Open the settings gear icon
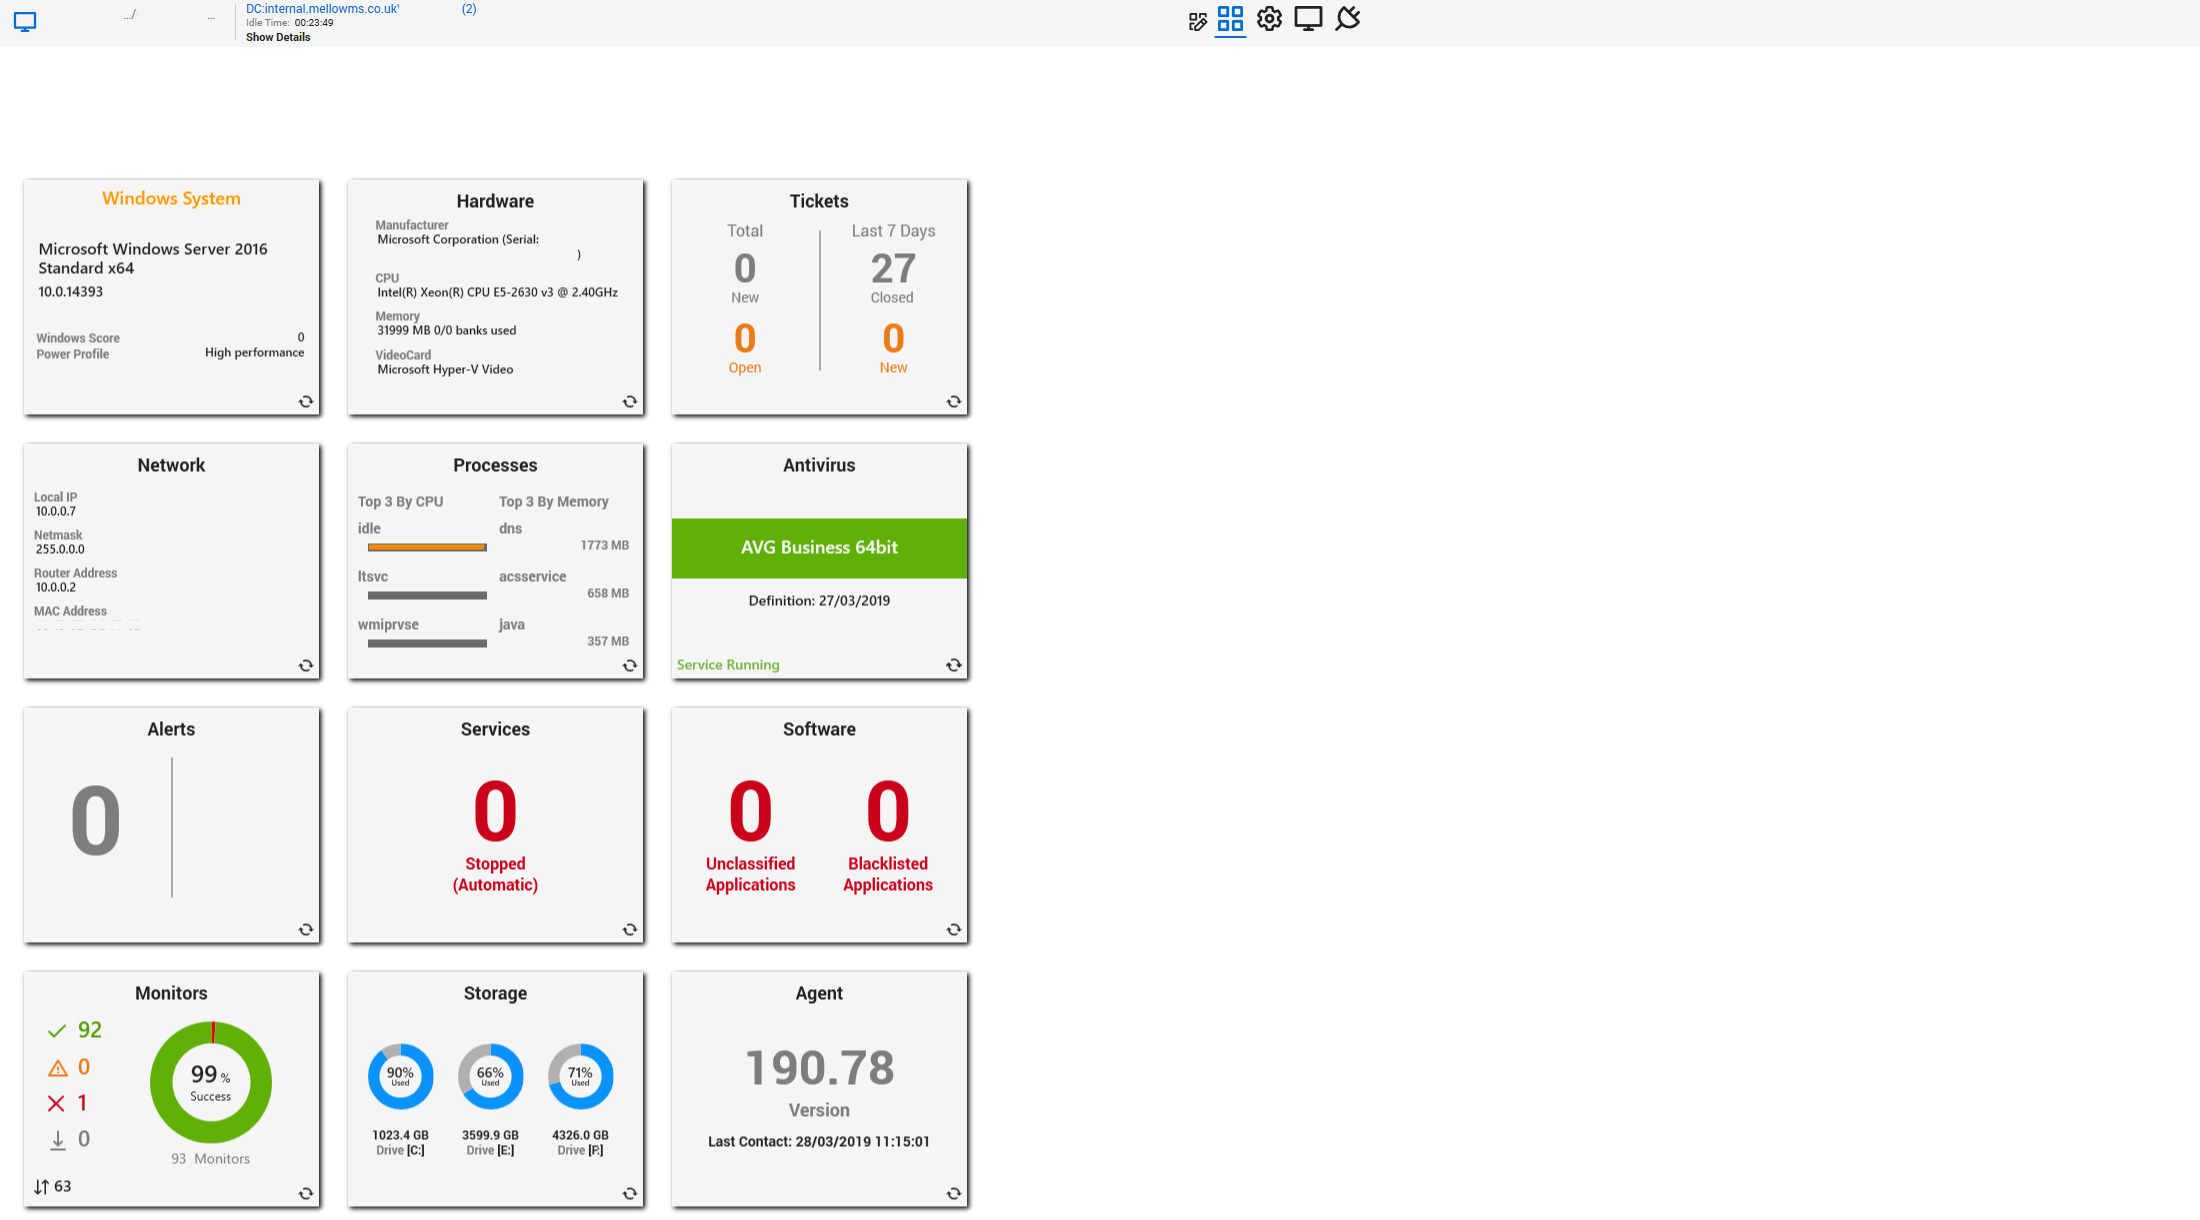Image resolution: width=2200 pixels, height=1220 pixels. (x=1269, y=19)
